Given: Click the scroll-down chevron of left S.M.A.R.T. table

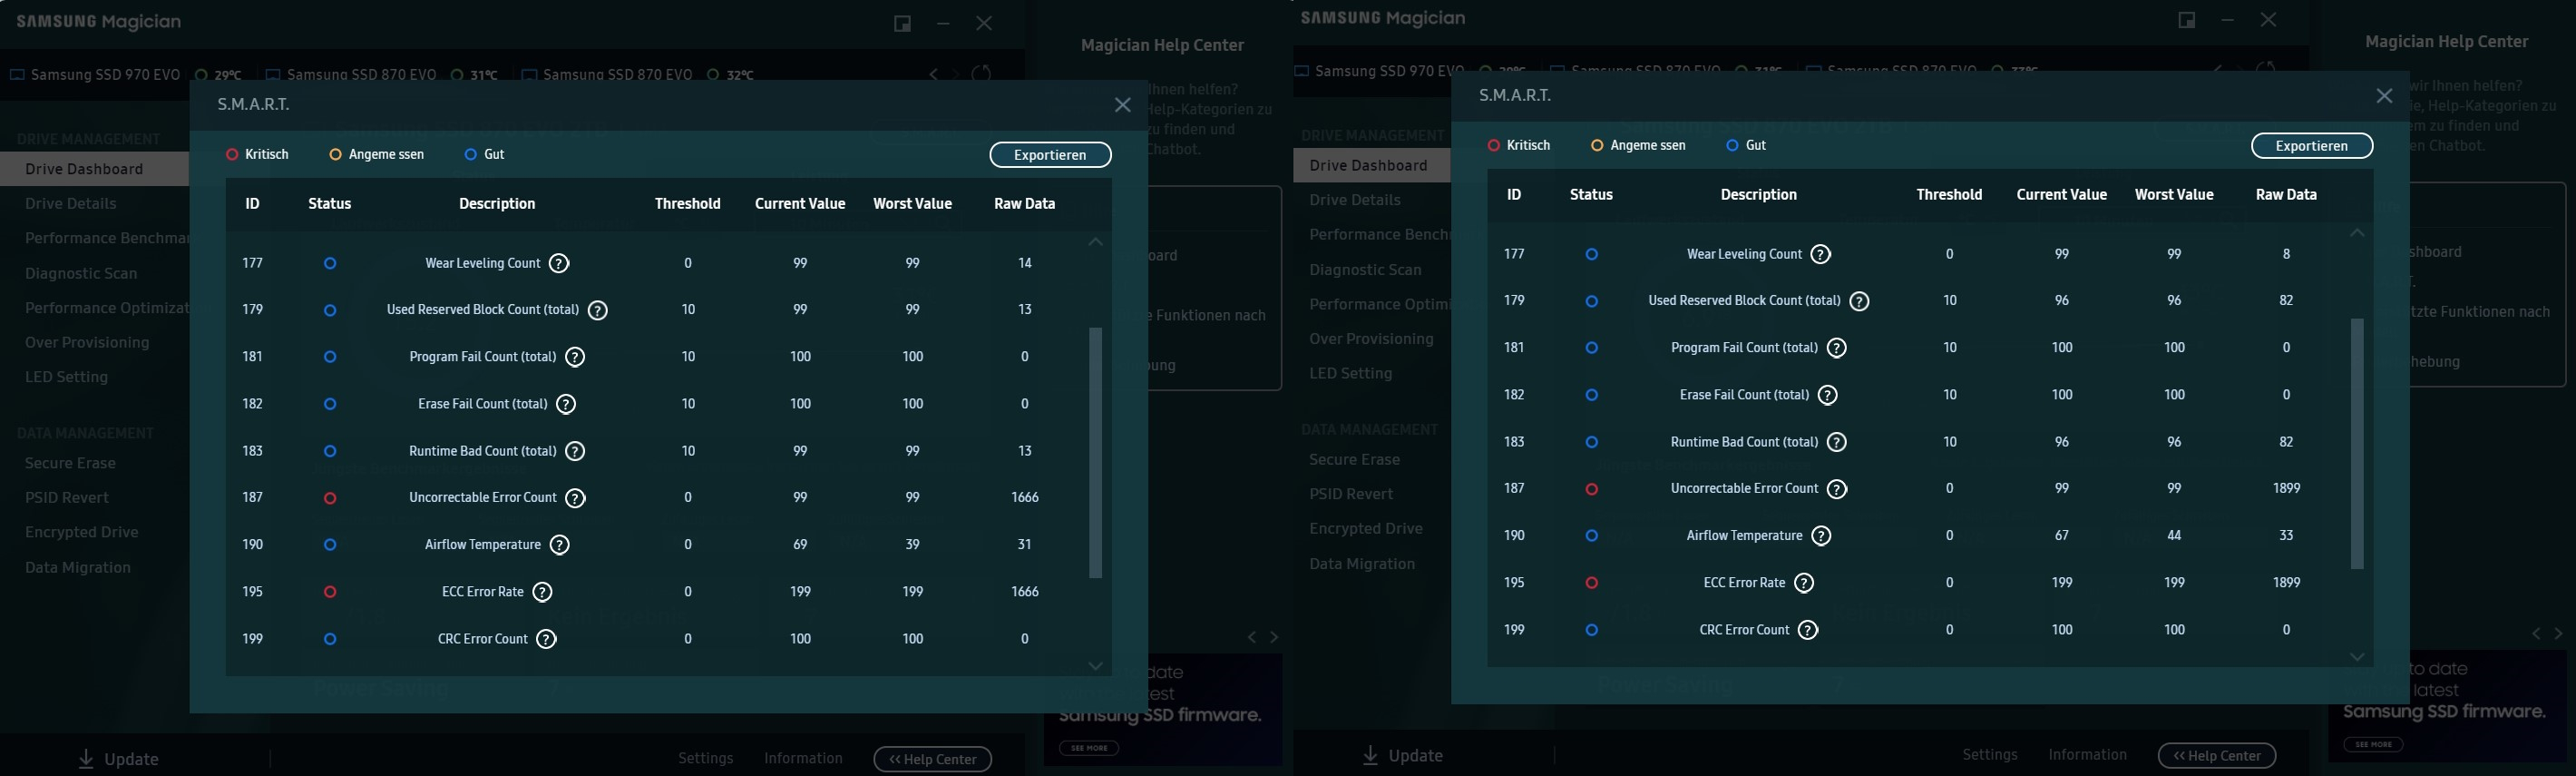Looking at the screenshot, I should point(1096,666).
